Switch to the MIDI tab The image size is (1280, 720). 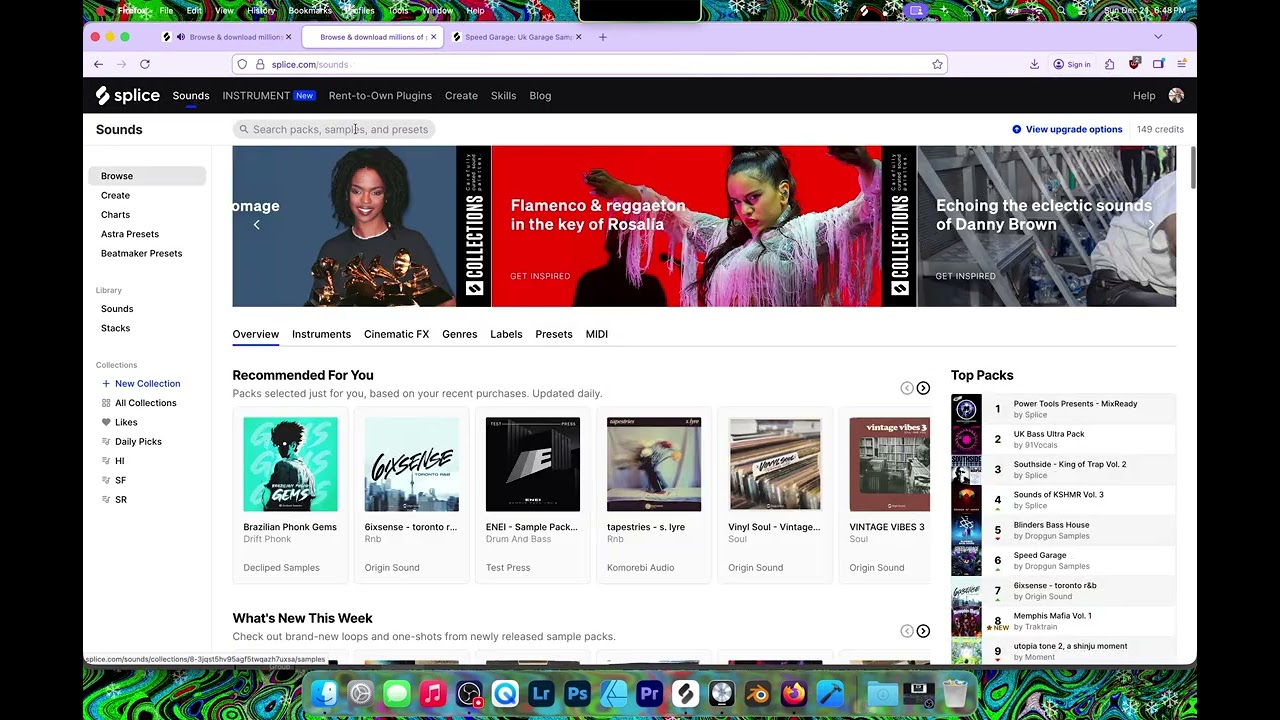(597, 334)
